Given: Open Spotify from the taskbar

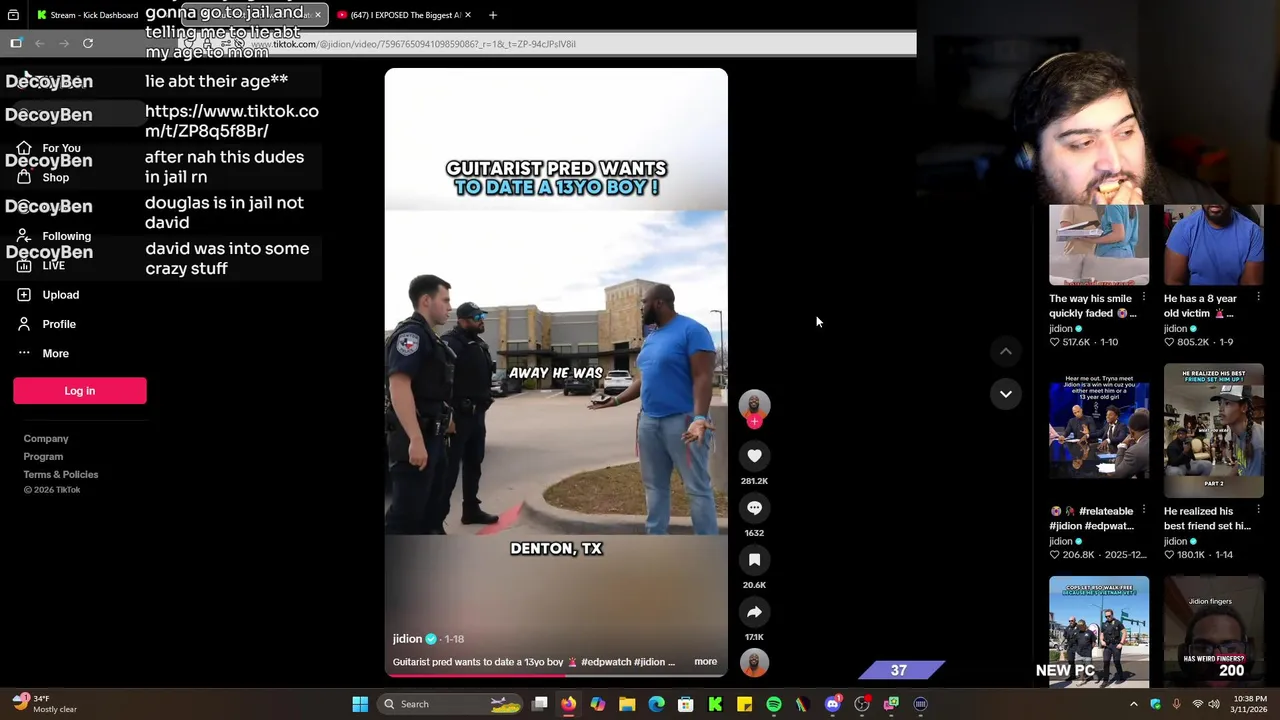Looking at the screenshot, I should click(774, 704).
